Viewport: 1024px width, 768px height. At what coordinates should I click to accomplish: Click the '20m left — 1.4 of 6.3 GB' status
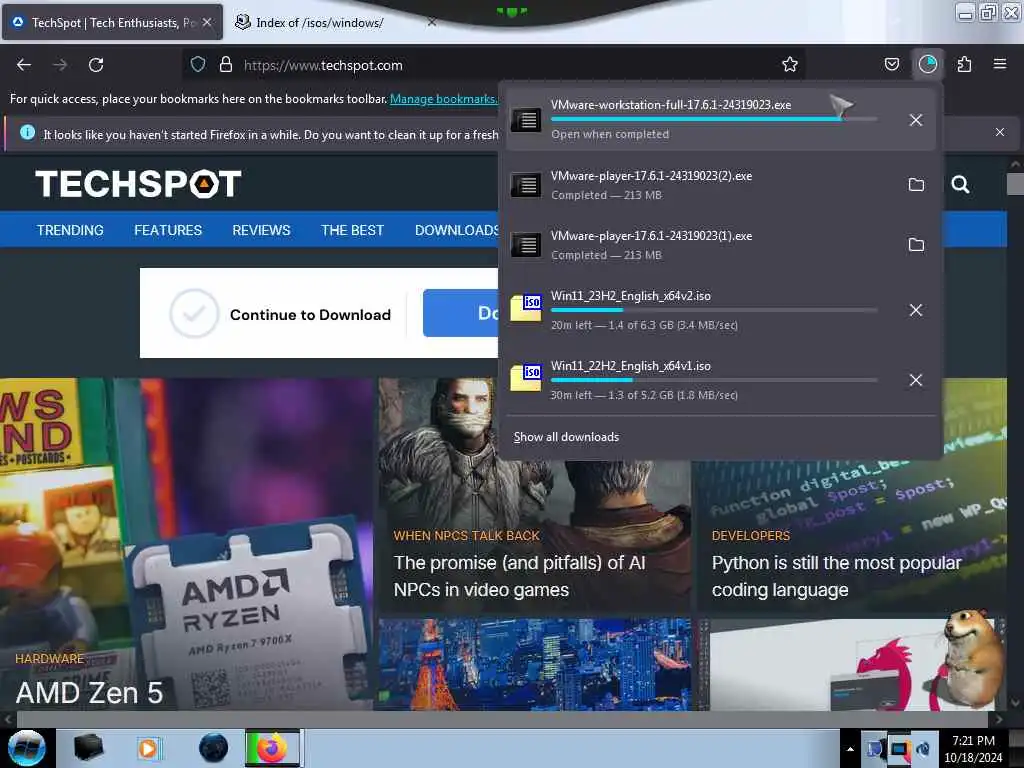[644, 325]
